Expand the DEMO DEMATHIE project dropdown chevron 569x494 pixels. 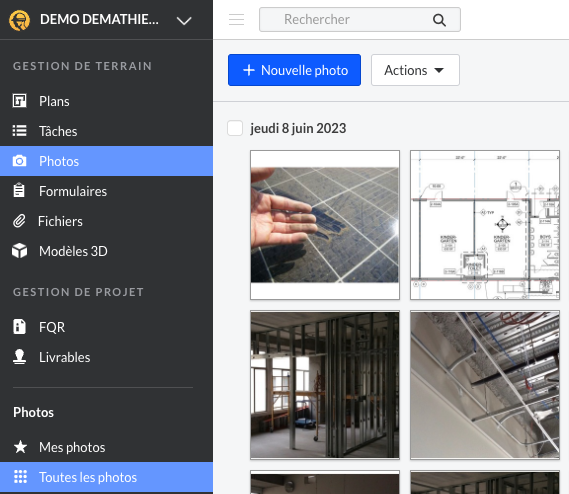click(184, 21)
